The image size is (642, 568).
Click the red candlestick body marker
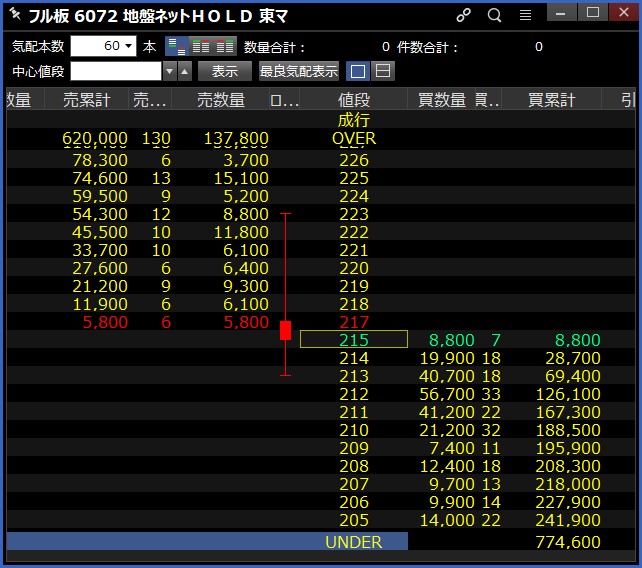tap(285, 330)
